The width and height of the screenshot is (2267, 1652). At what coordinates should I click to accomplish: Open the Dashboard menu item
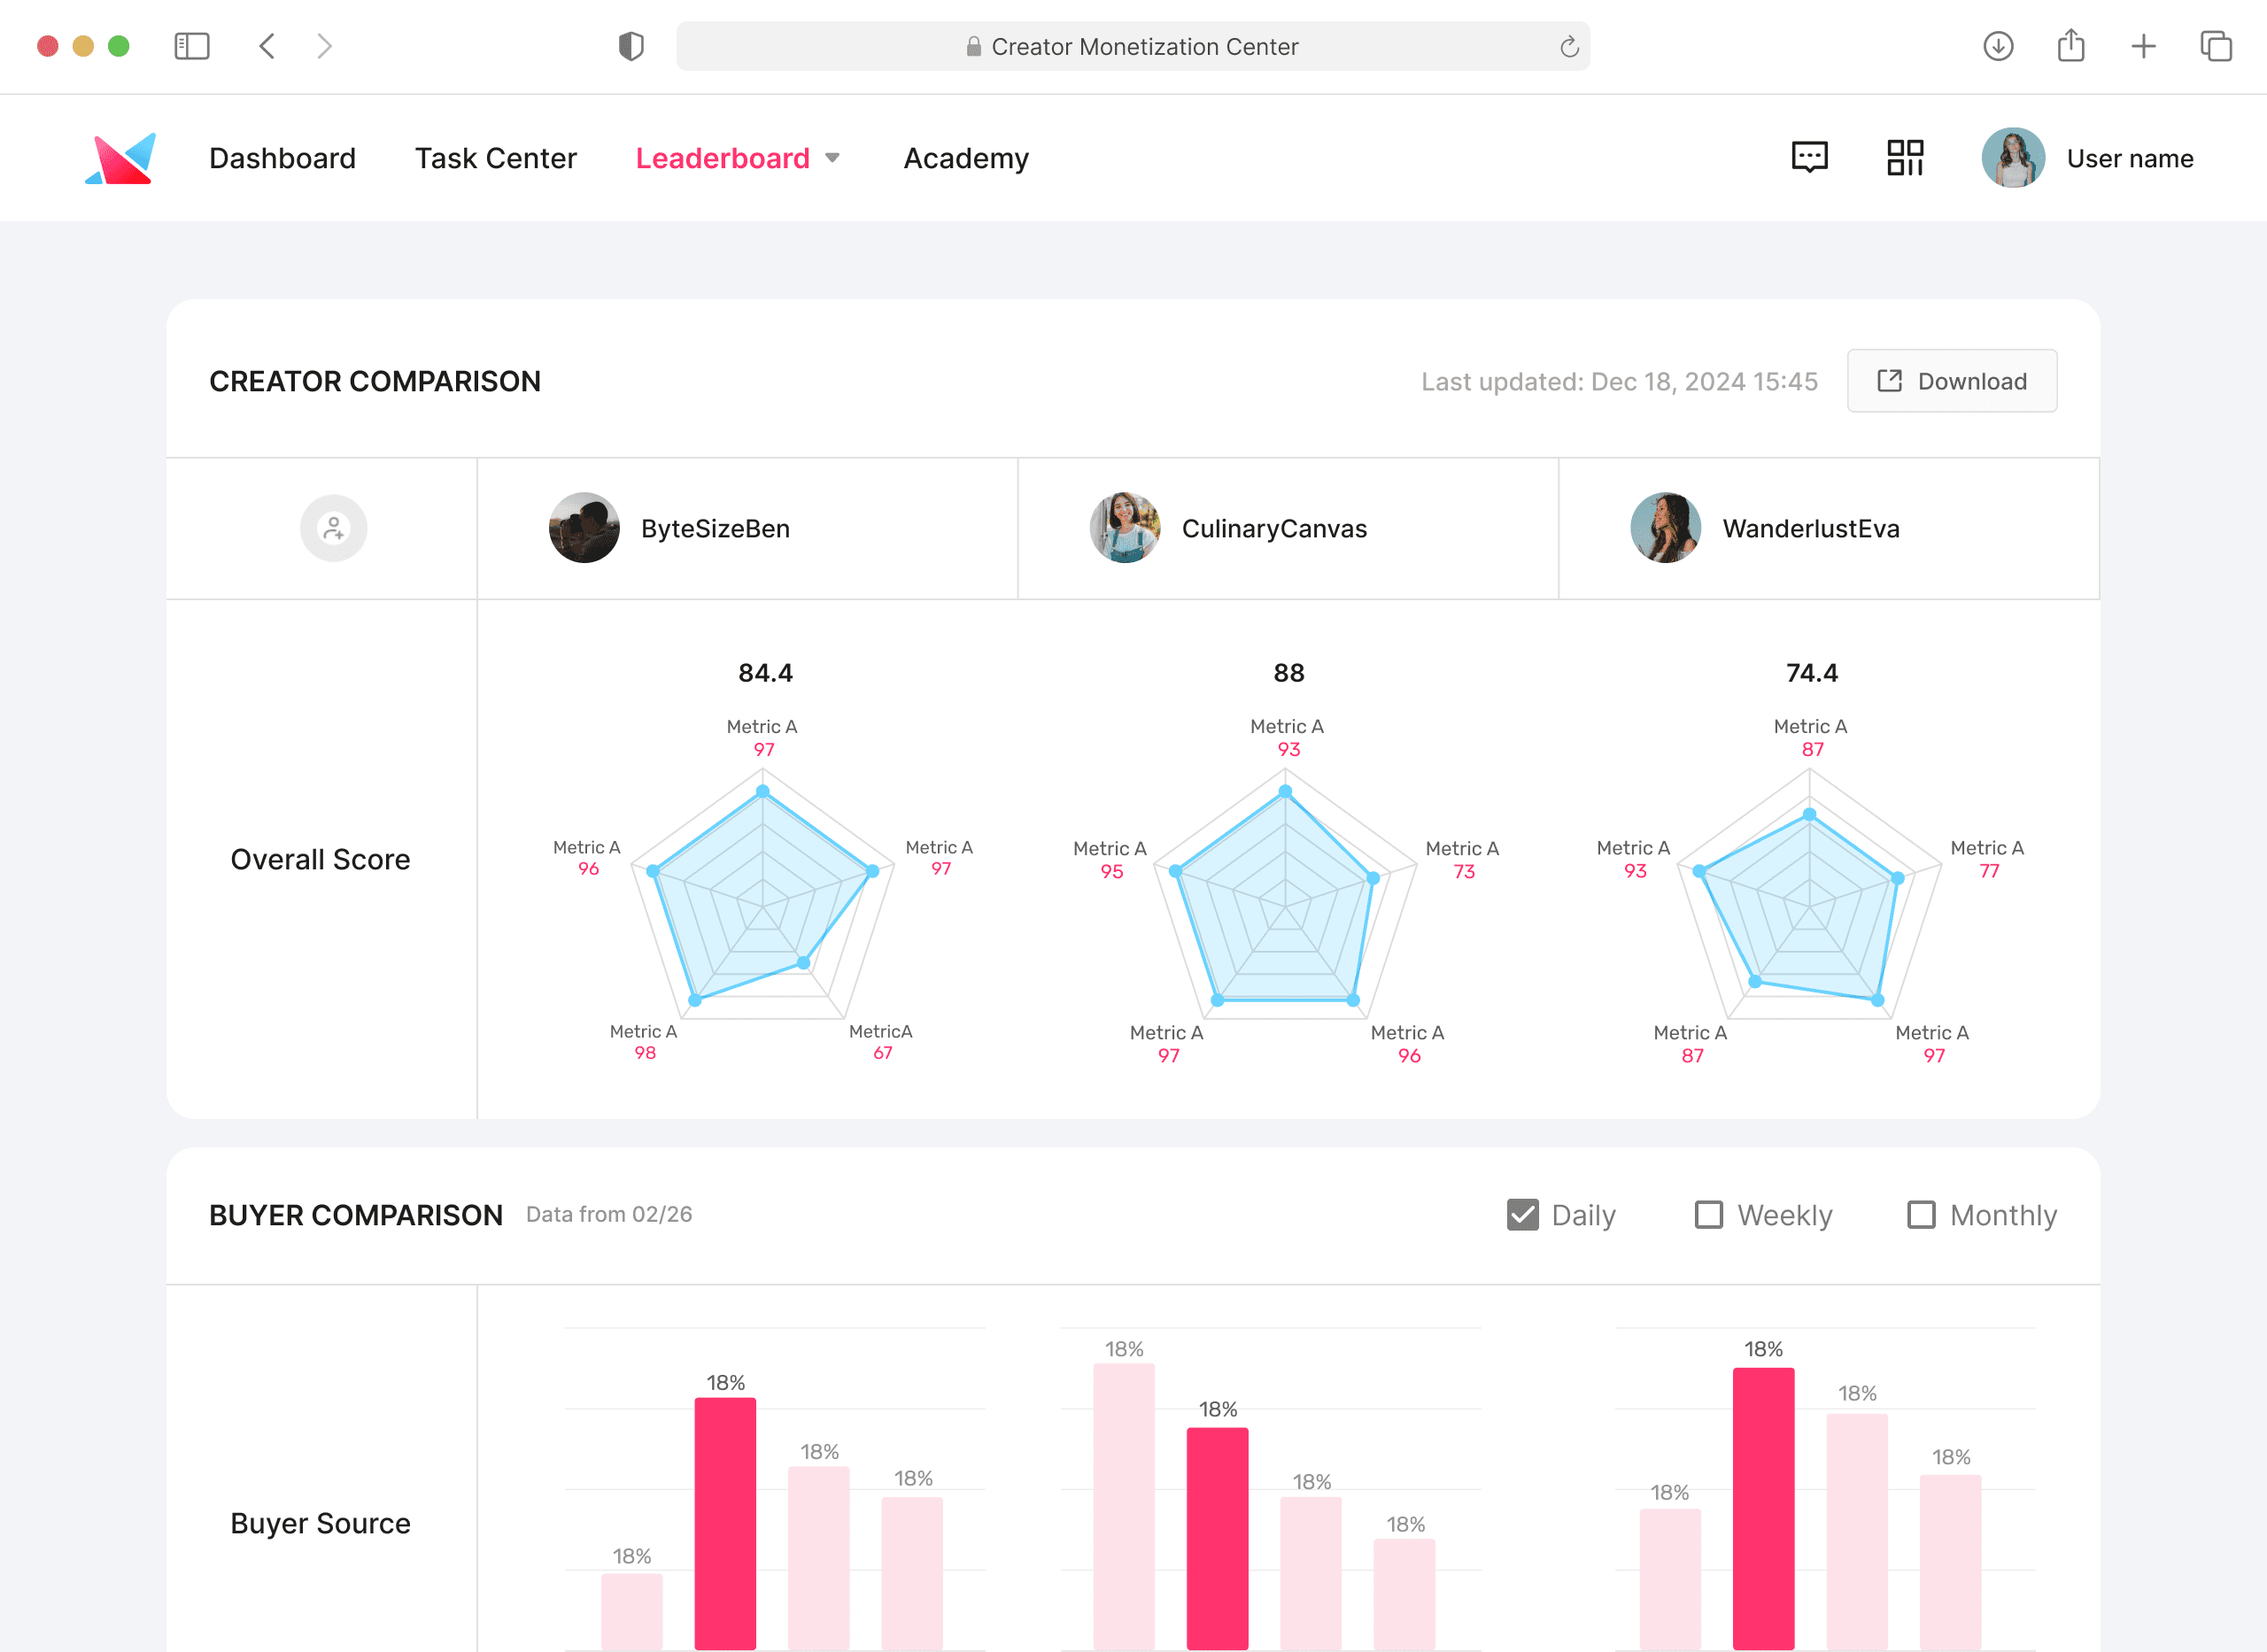(x=282, y=158)
